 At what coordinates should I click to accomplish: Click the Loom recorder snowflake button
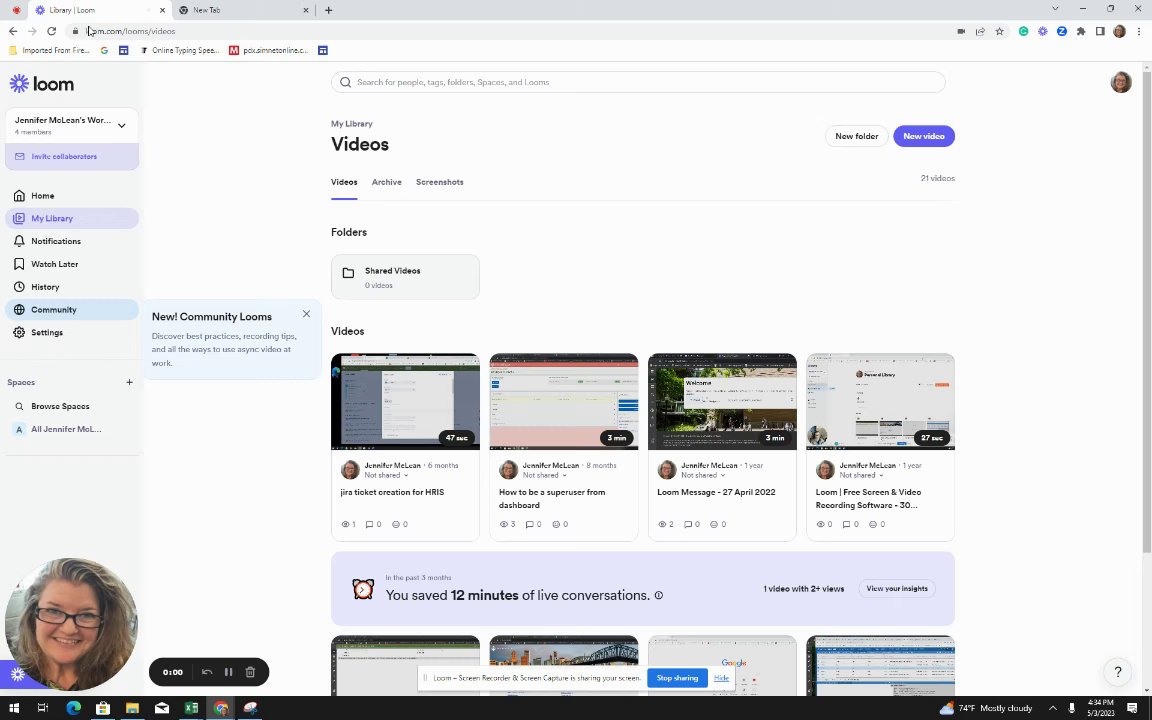[18, 674]
